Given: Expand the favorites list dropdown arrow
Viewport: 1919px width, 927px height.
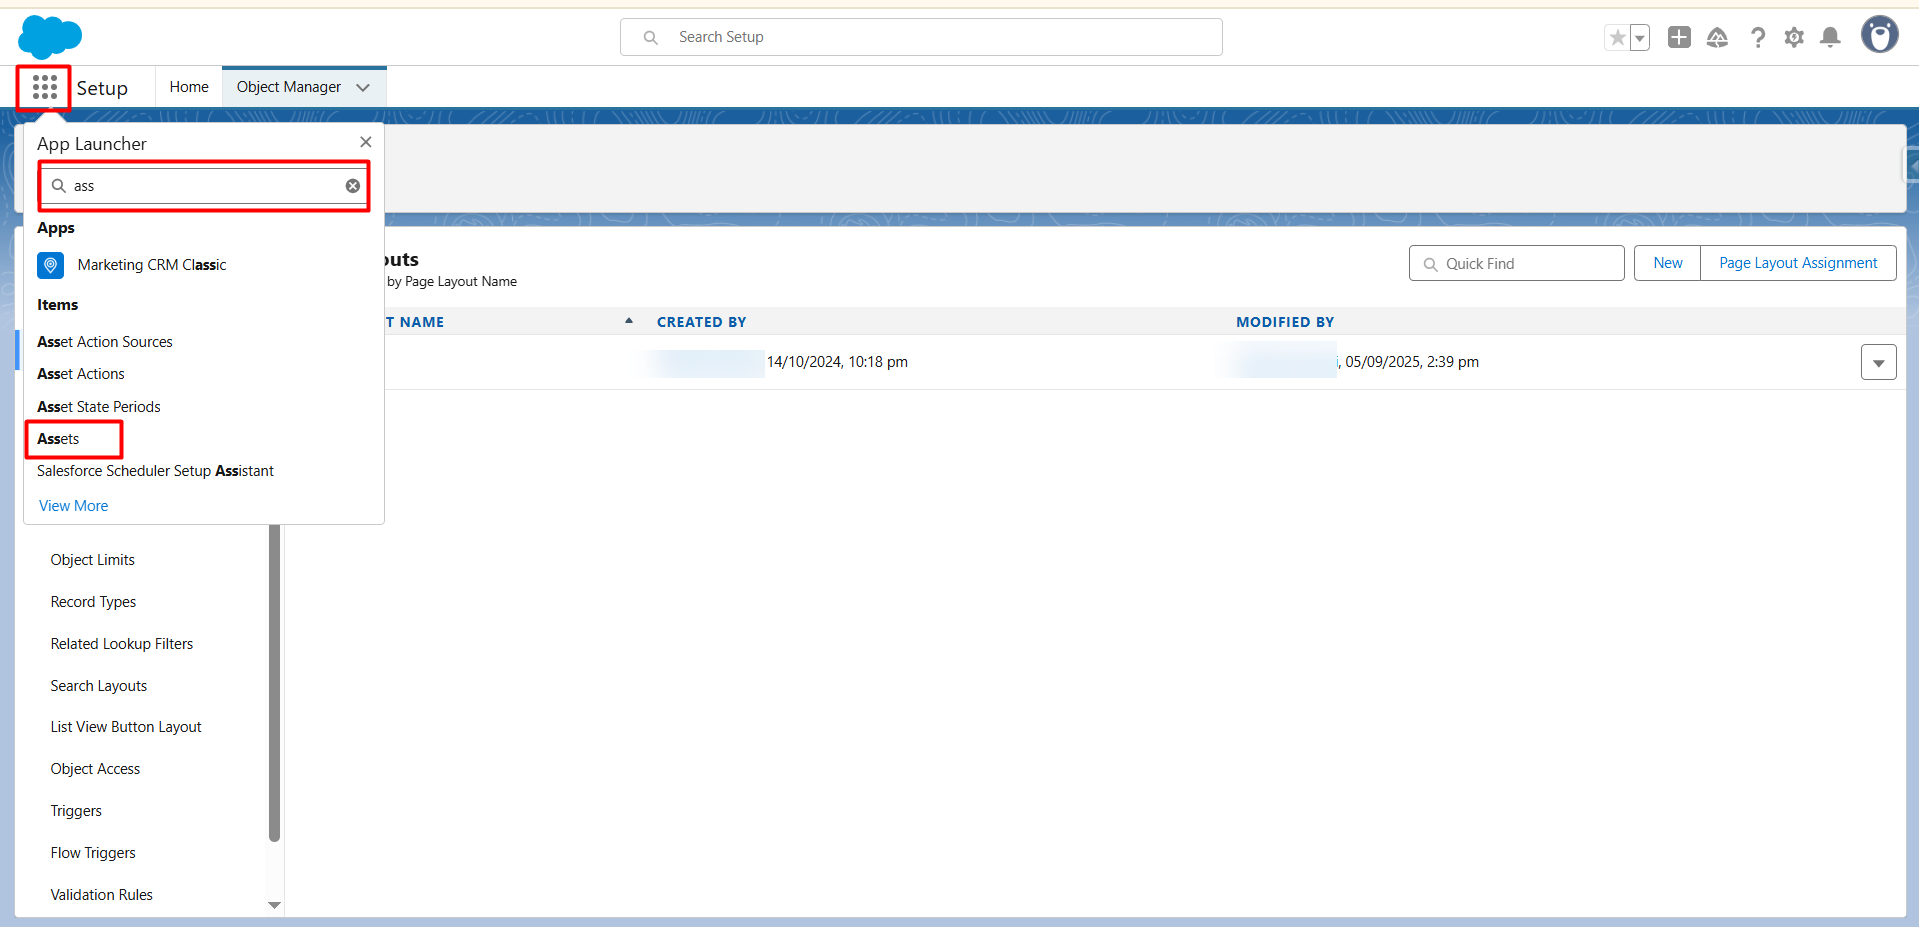Looking at the screenshot, I should tap(1640, 38).
